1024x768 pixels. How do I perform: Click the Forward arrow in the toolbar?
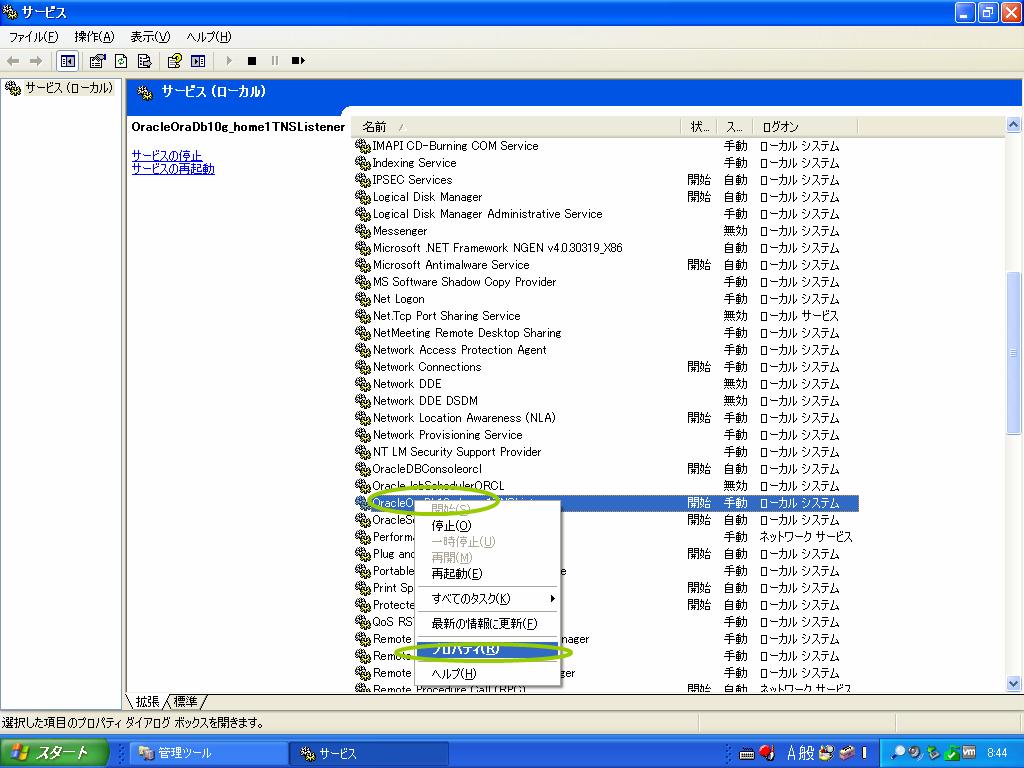click(x=36, y=61)
